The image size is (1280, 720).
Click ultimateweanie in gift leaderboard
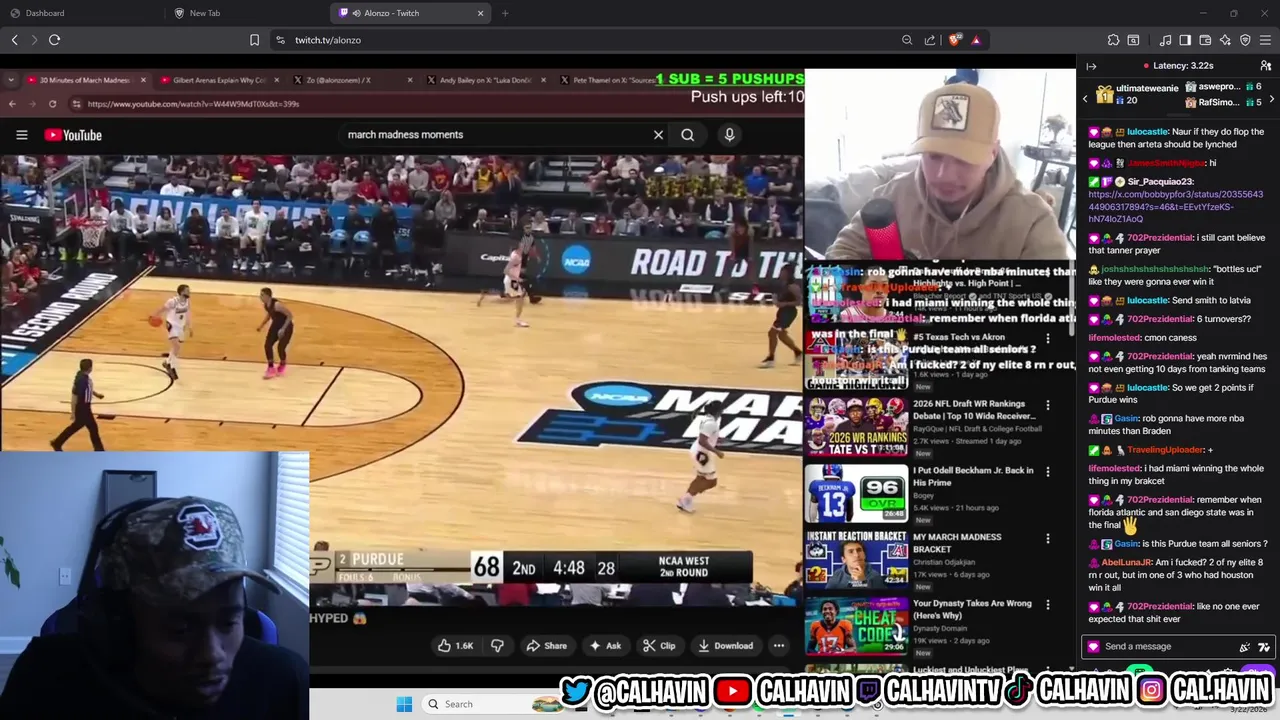[1147, 88]
